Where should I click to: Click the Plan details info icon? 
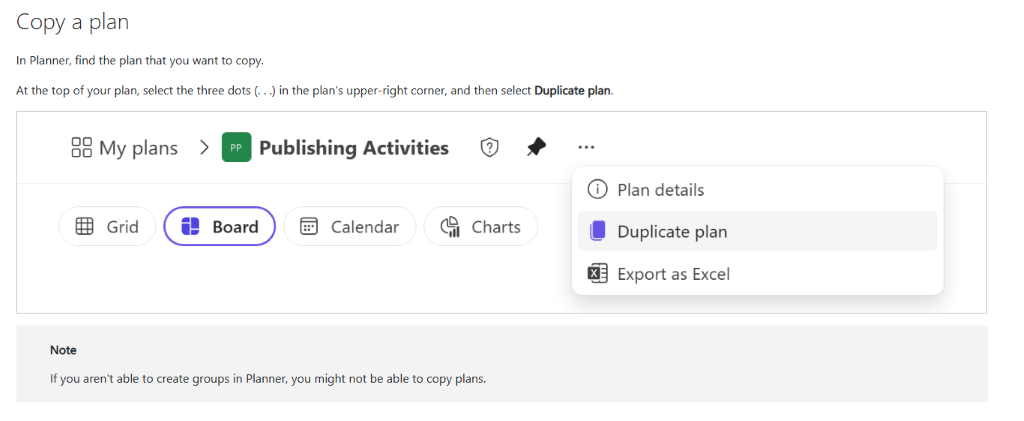(x=598, y=190)
